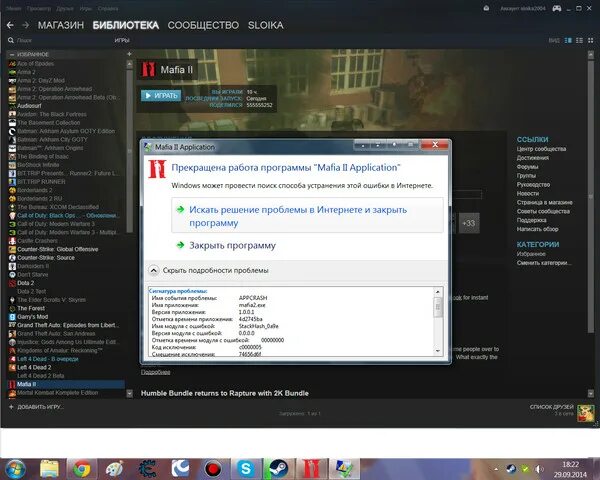Screen dimensions: 600x480
Task: Click problem details scrollbar up arrow
Action: tap(438, 292)
